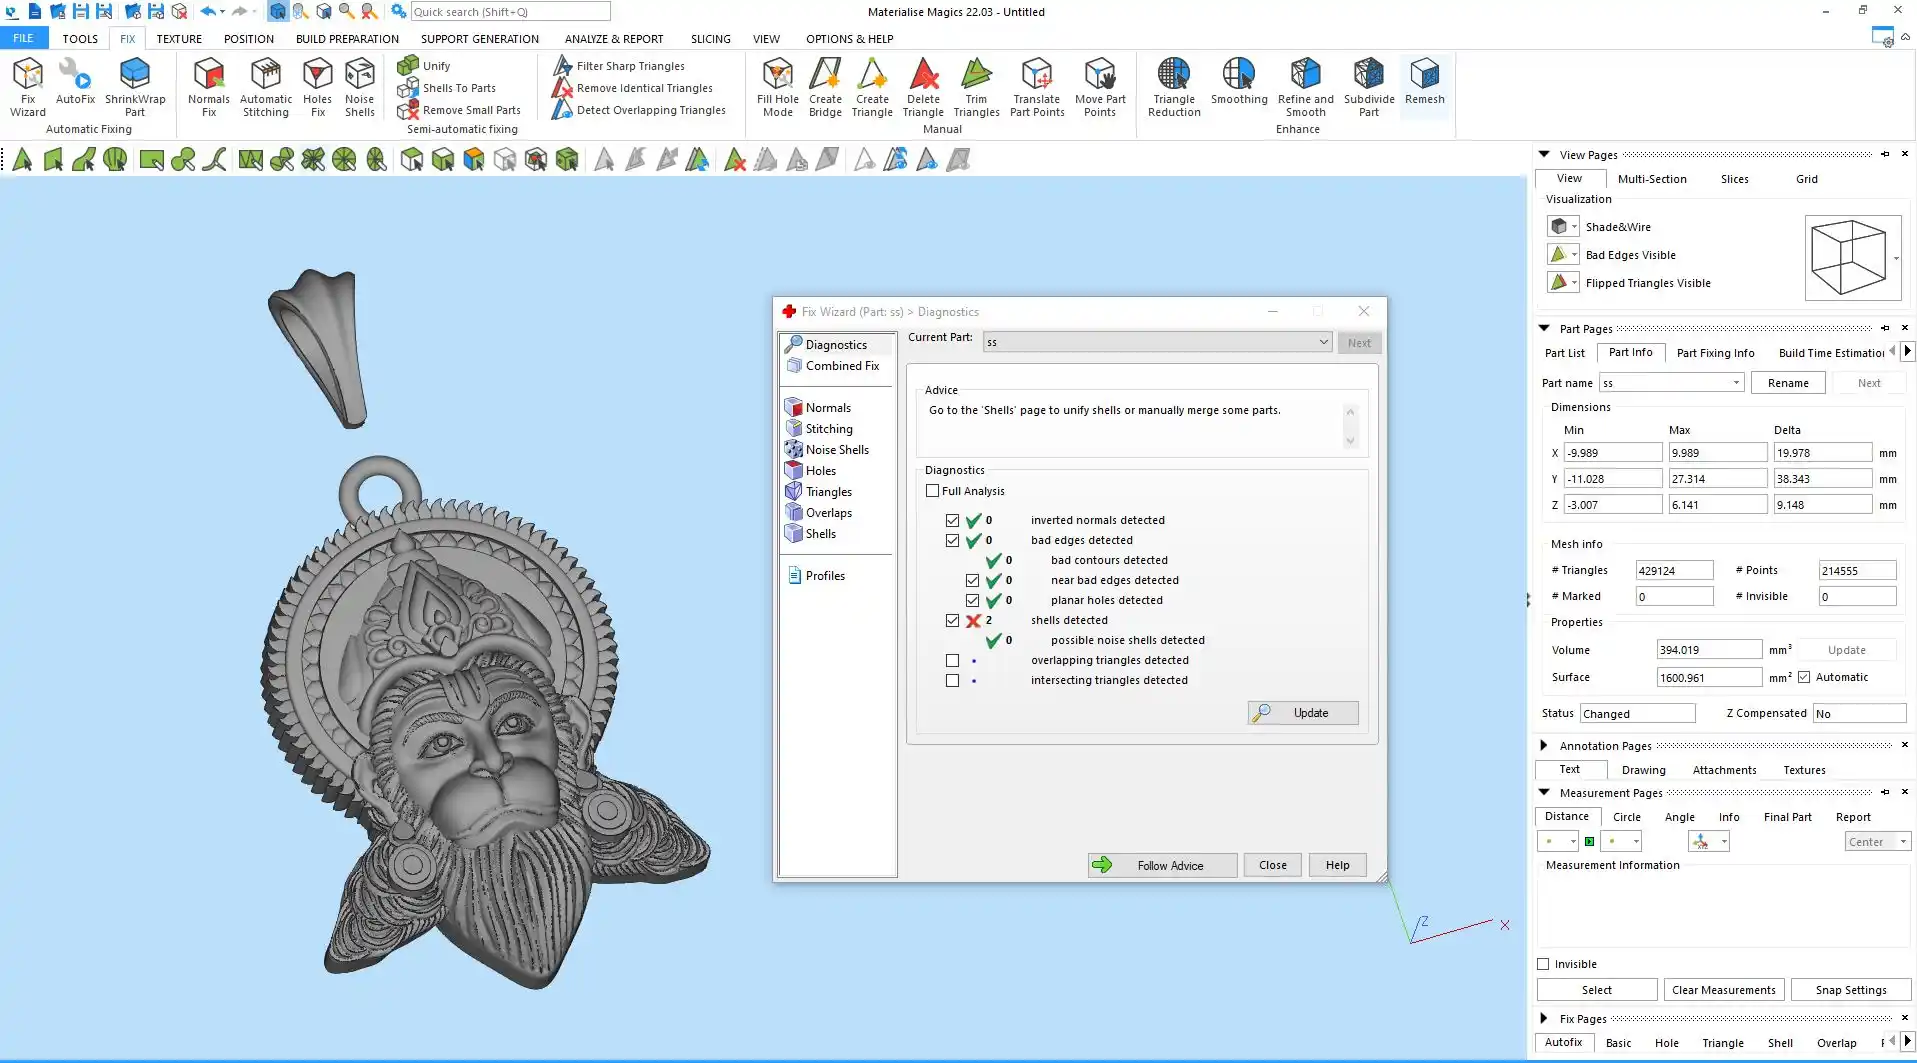
Task: Uncheck the Automatic surface checkbox
Action: pyautogui.click(x=1804, y=677)
